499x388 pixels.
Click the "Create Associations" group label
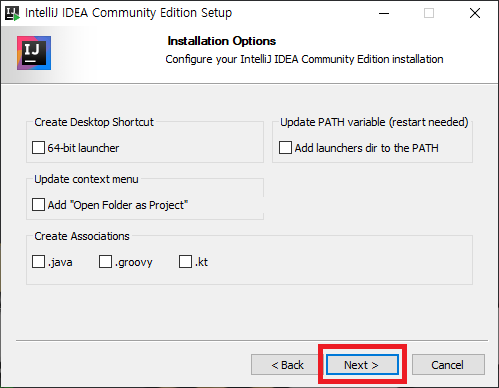82,236
